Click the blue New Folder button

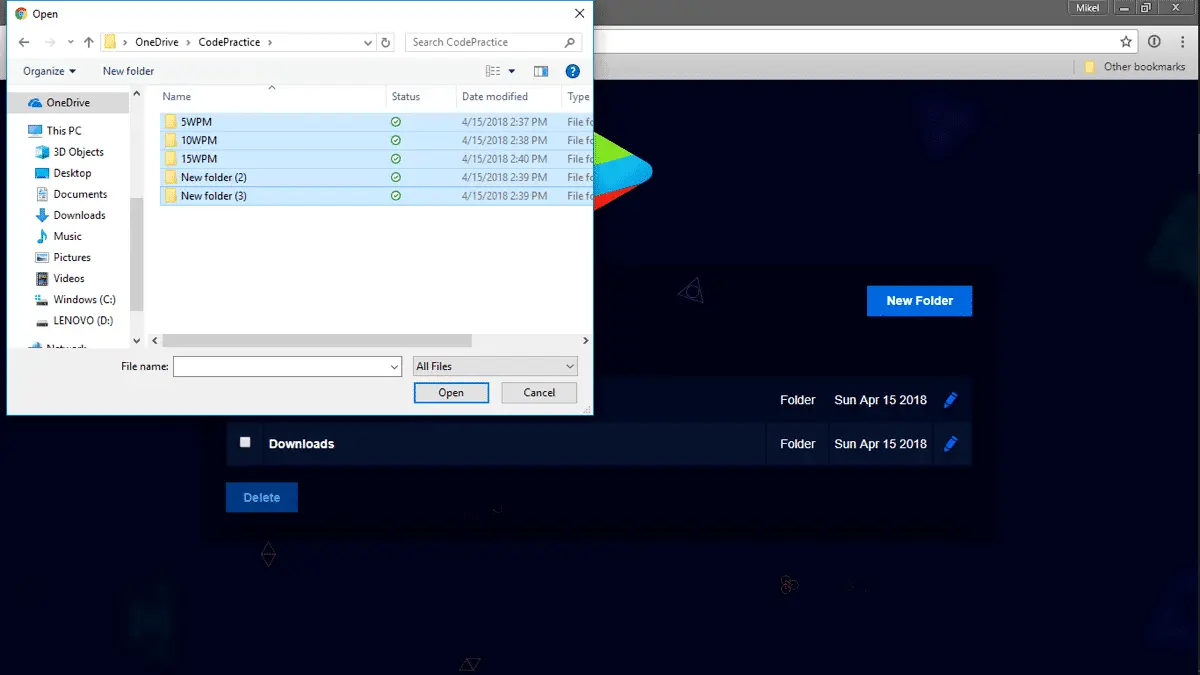(919, 301)
